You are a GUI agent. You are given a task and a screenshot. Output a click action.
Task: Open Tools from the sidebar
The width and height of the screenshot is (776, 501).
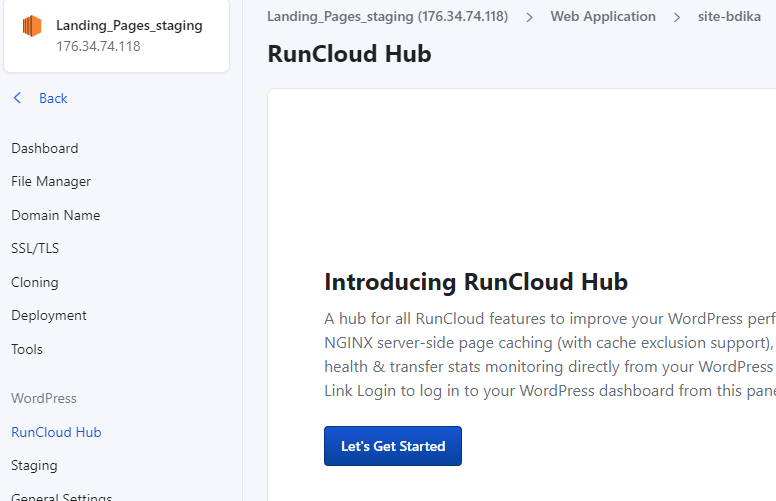click(27, 349)
